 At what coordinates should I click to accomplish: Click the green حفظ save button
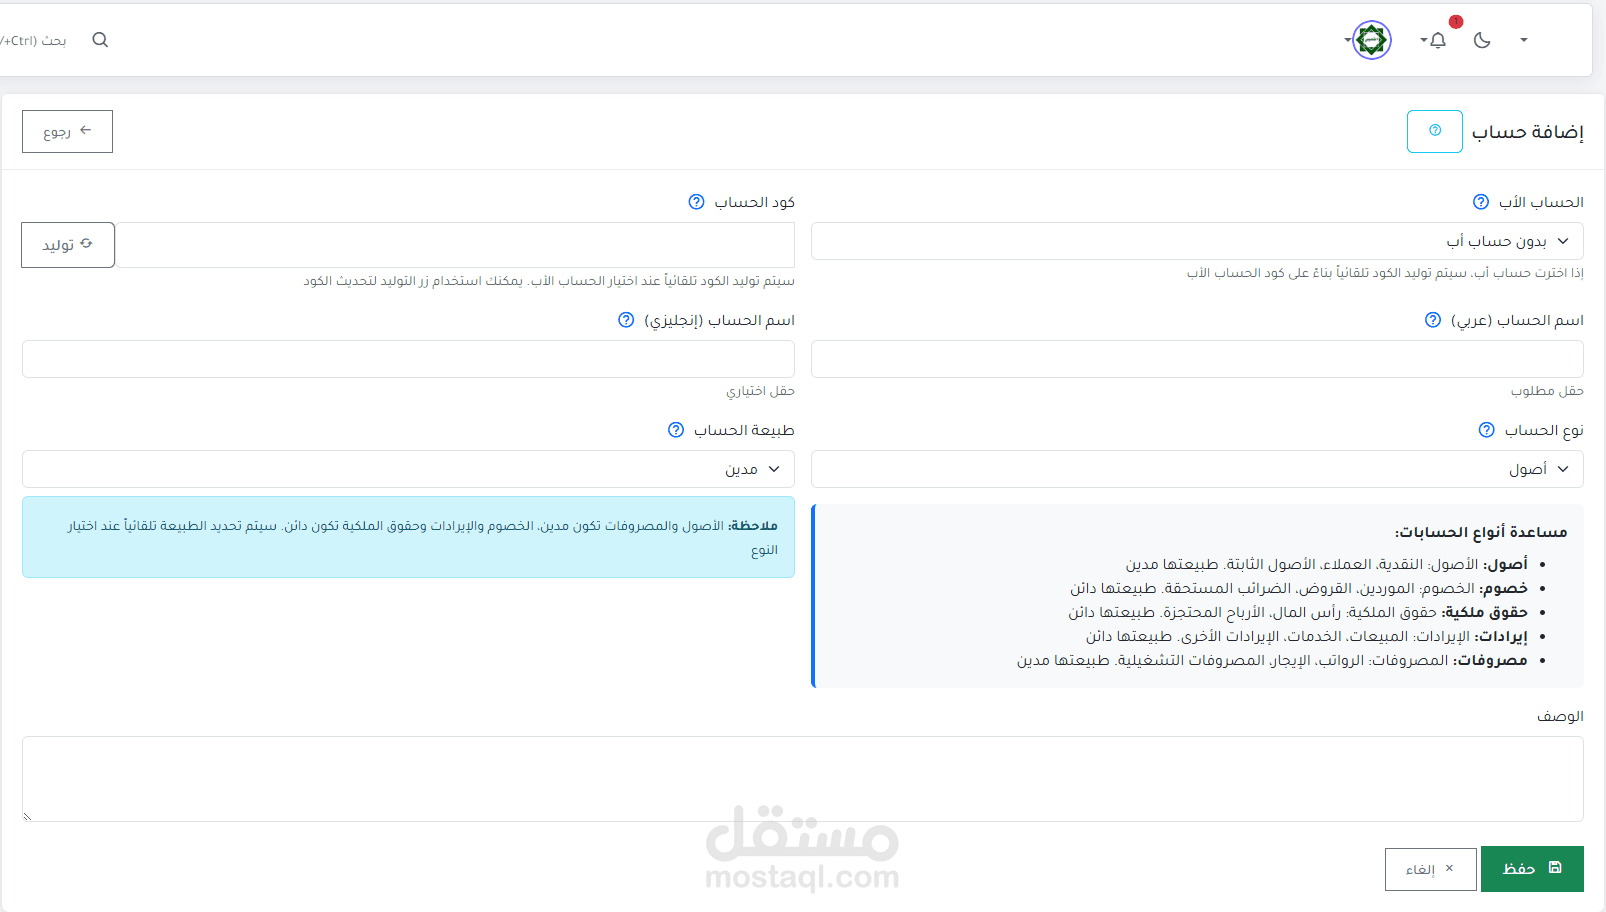coord(1532,869)
